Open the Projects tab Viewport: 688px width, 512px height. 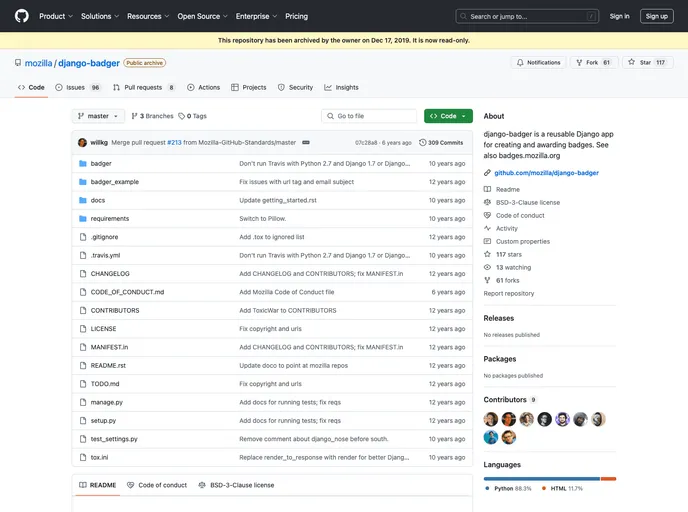coord(249,87)
